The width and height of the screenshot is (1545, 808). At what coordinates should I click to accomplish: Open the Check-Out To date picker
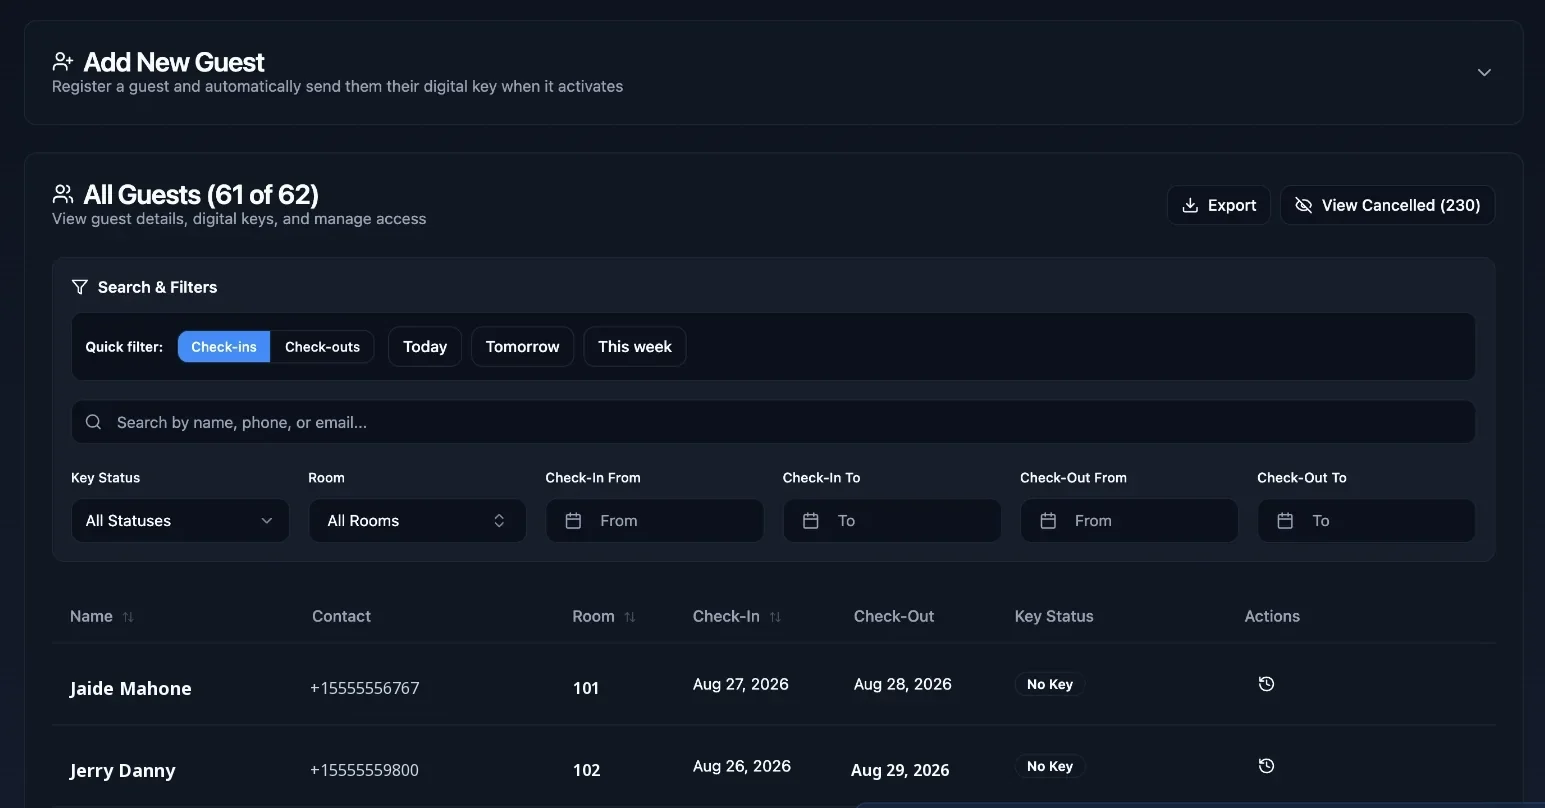coord(1366,521)
